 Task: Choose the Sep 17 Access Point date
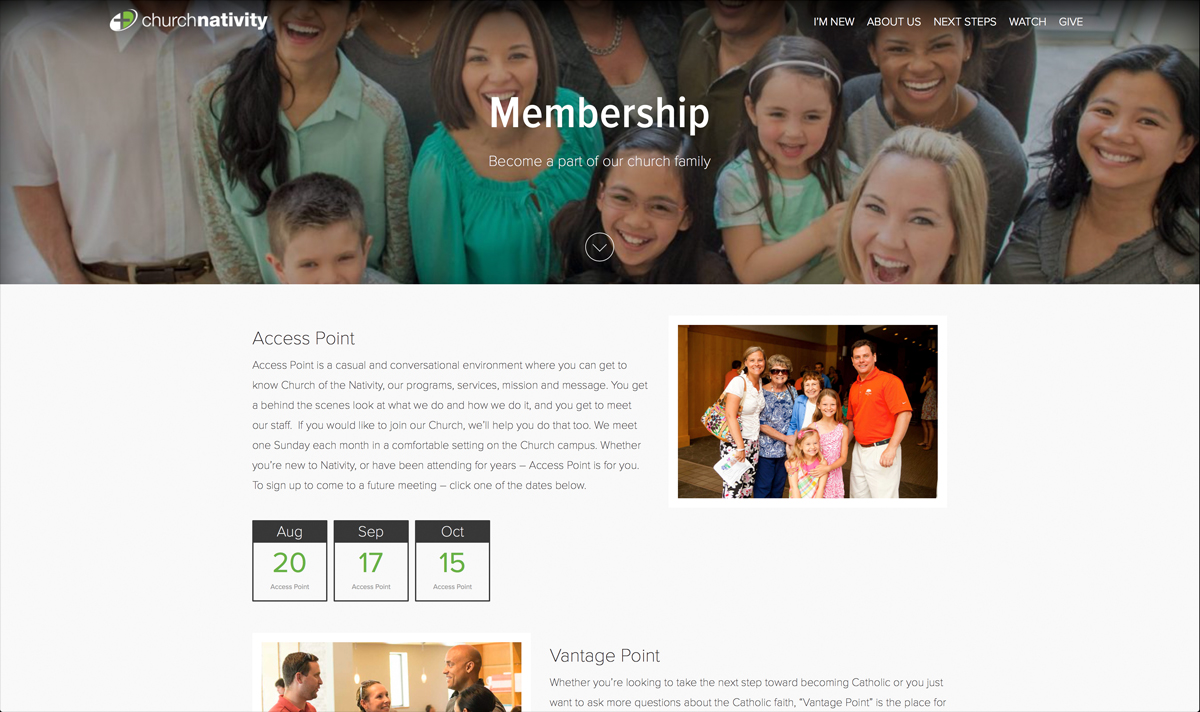pyautogui.click(x=371, y=561)
